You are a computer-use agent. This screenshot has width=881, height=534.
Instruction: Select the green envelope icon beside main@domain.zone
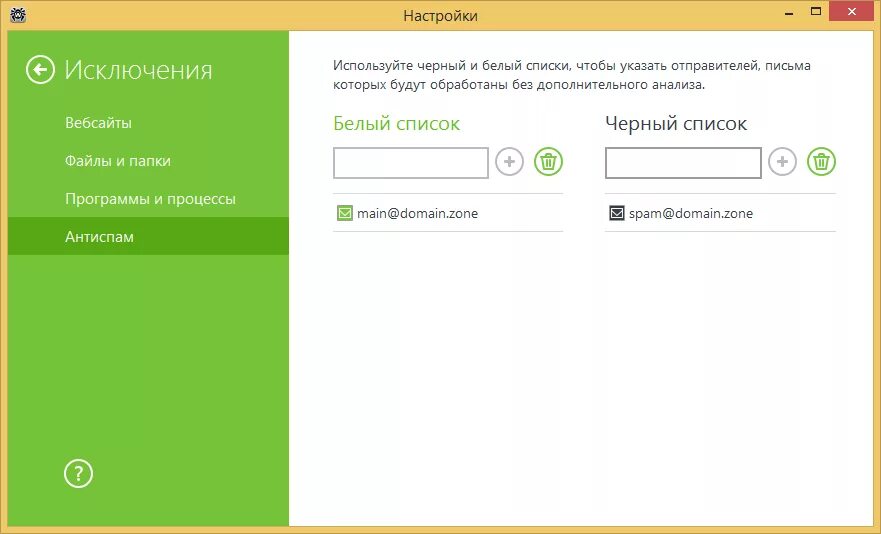tap(344, 214)
